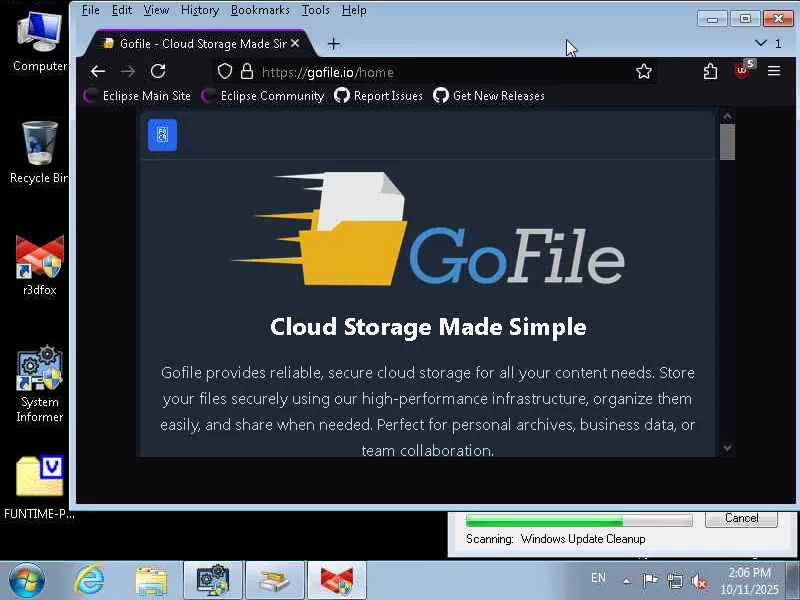
Task: Click the taskbar clock showing 2:06 PM
Action: 749,581
